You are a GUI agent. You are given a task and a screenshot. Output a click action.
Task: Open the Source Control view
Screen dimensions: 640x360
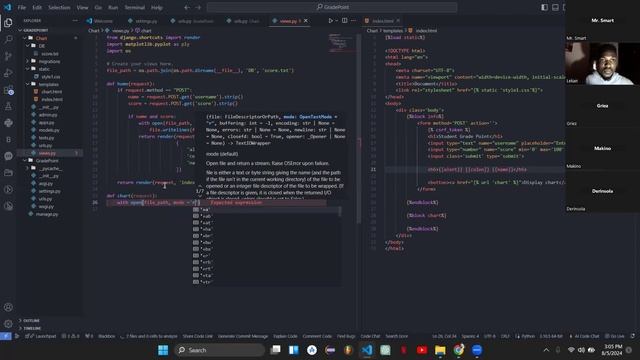pos(8,56)
